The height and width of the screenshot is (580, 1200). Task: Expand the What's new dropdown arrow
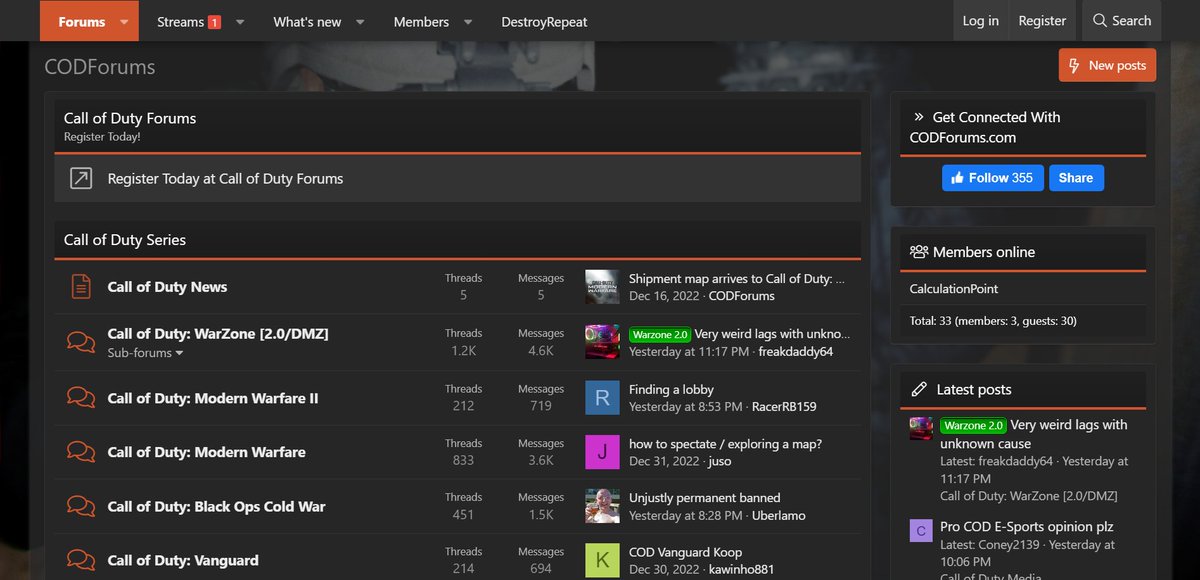pos(360,22)
